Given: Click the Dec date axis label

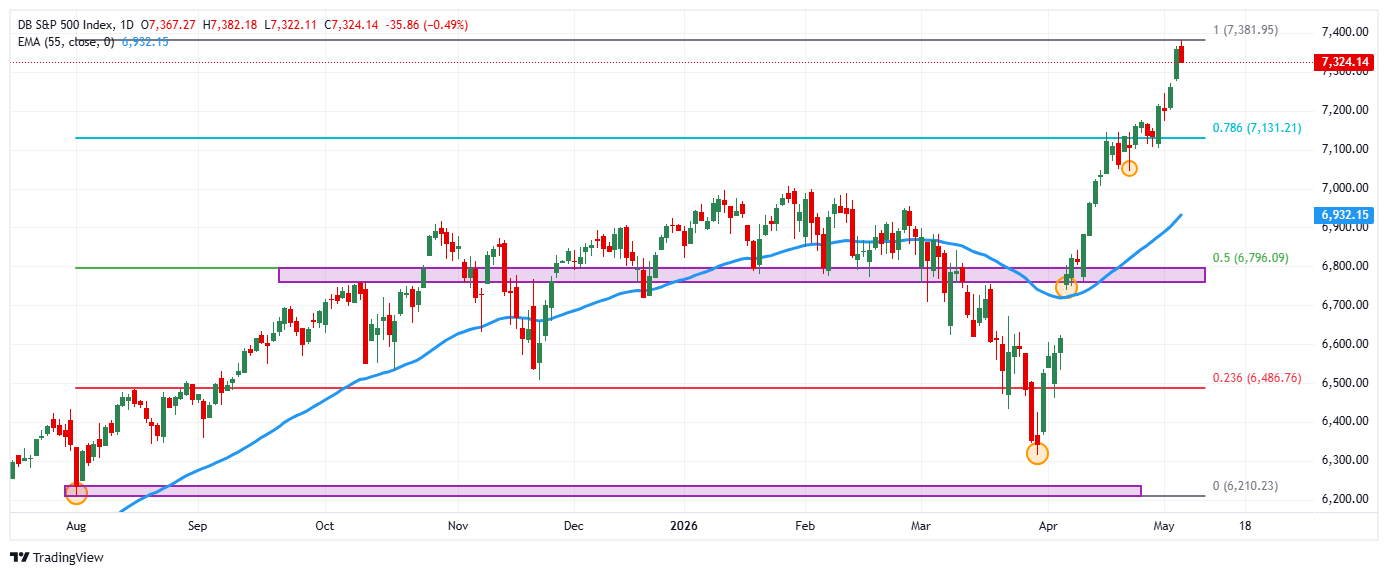Looking at the screenshot, I should pyautogui.click(x=573, y=525).
